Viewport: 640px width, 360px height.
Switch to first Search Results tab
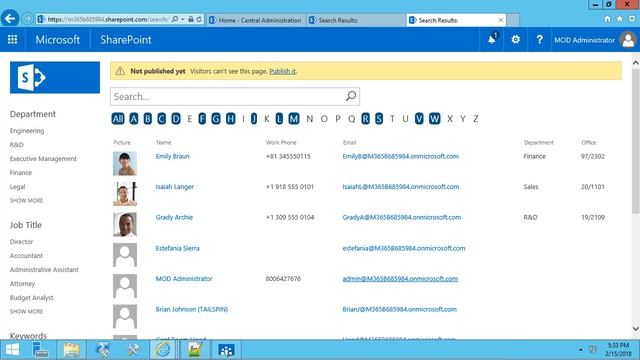[x=356, y=20]
